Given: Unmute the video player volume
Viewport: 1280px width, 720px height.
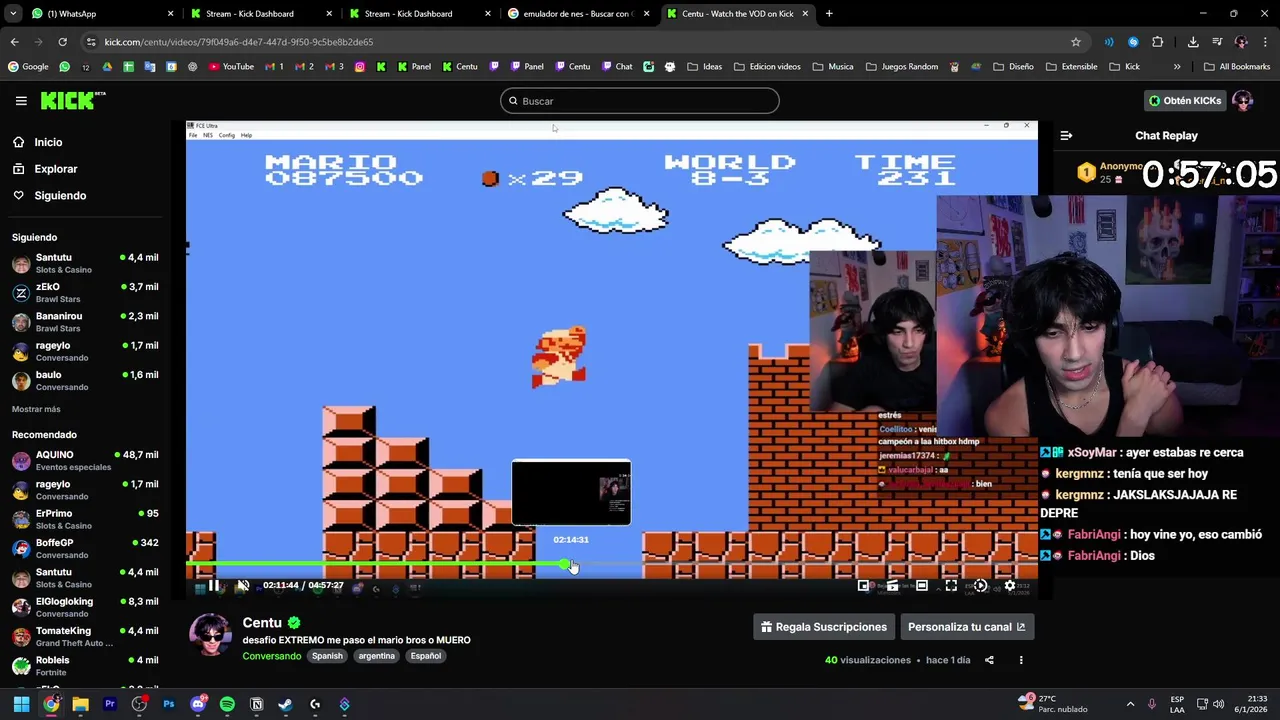Looking at the screenshot, I should [x=242, y=586].
